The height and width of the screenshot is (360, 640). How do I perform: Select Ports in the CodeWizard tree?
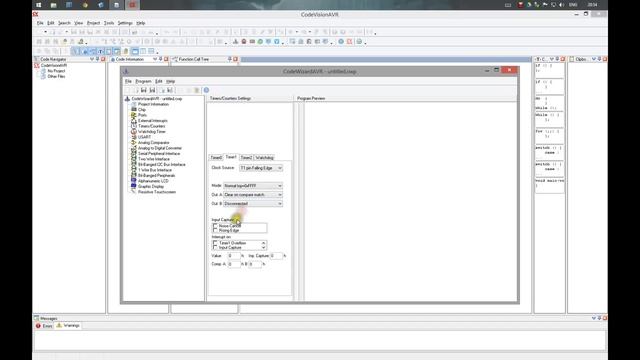click(142, 115)
